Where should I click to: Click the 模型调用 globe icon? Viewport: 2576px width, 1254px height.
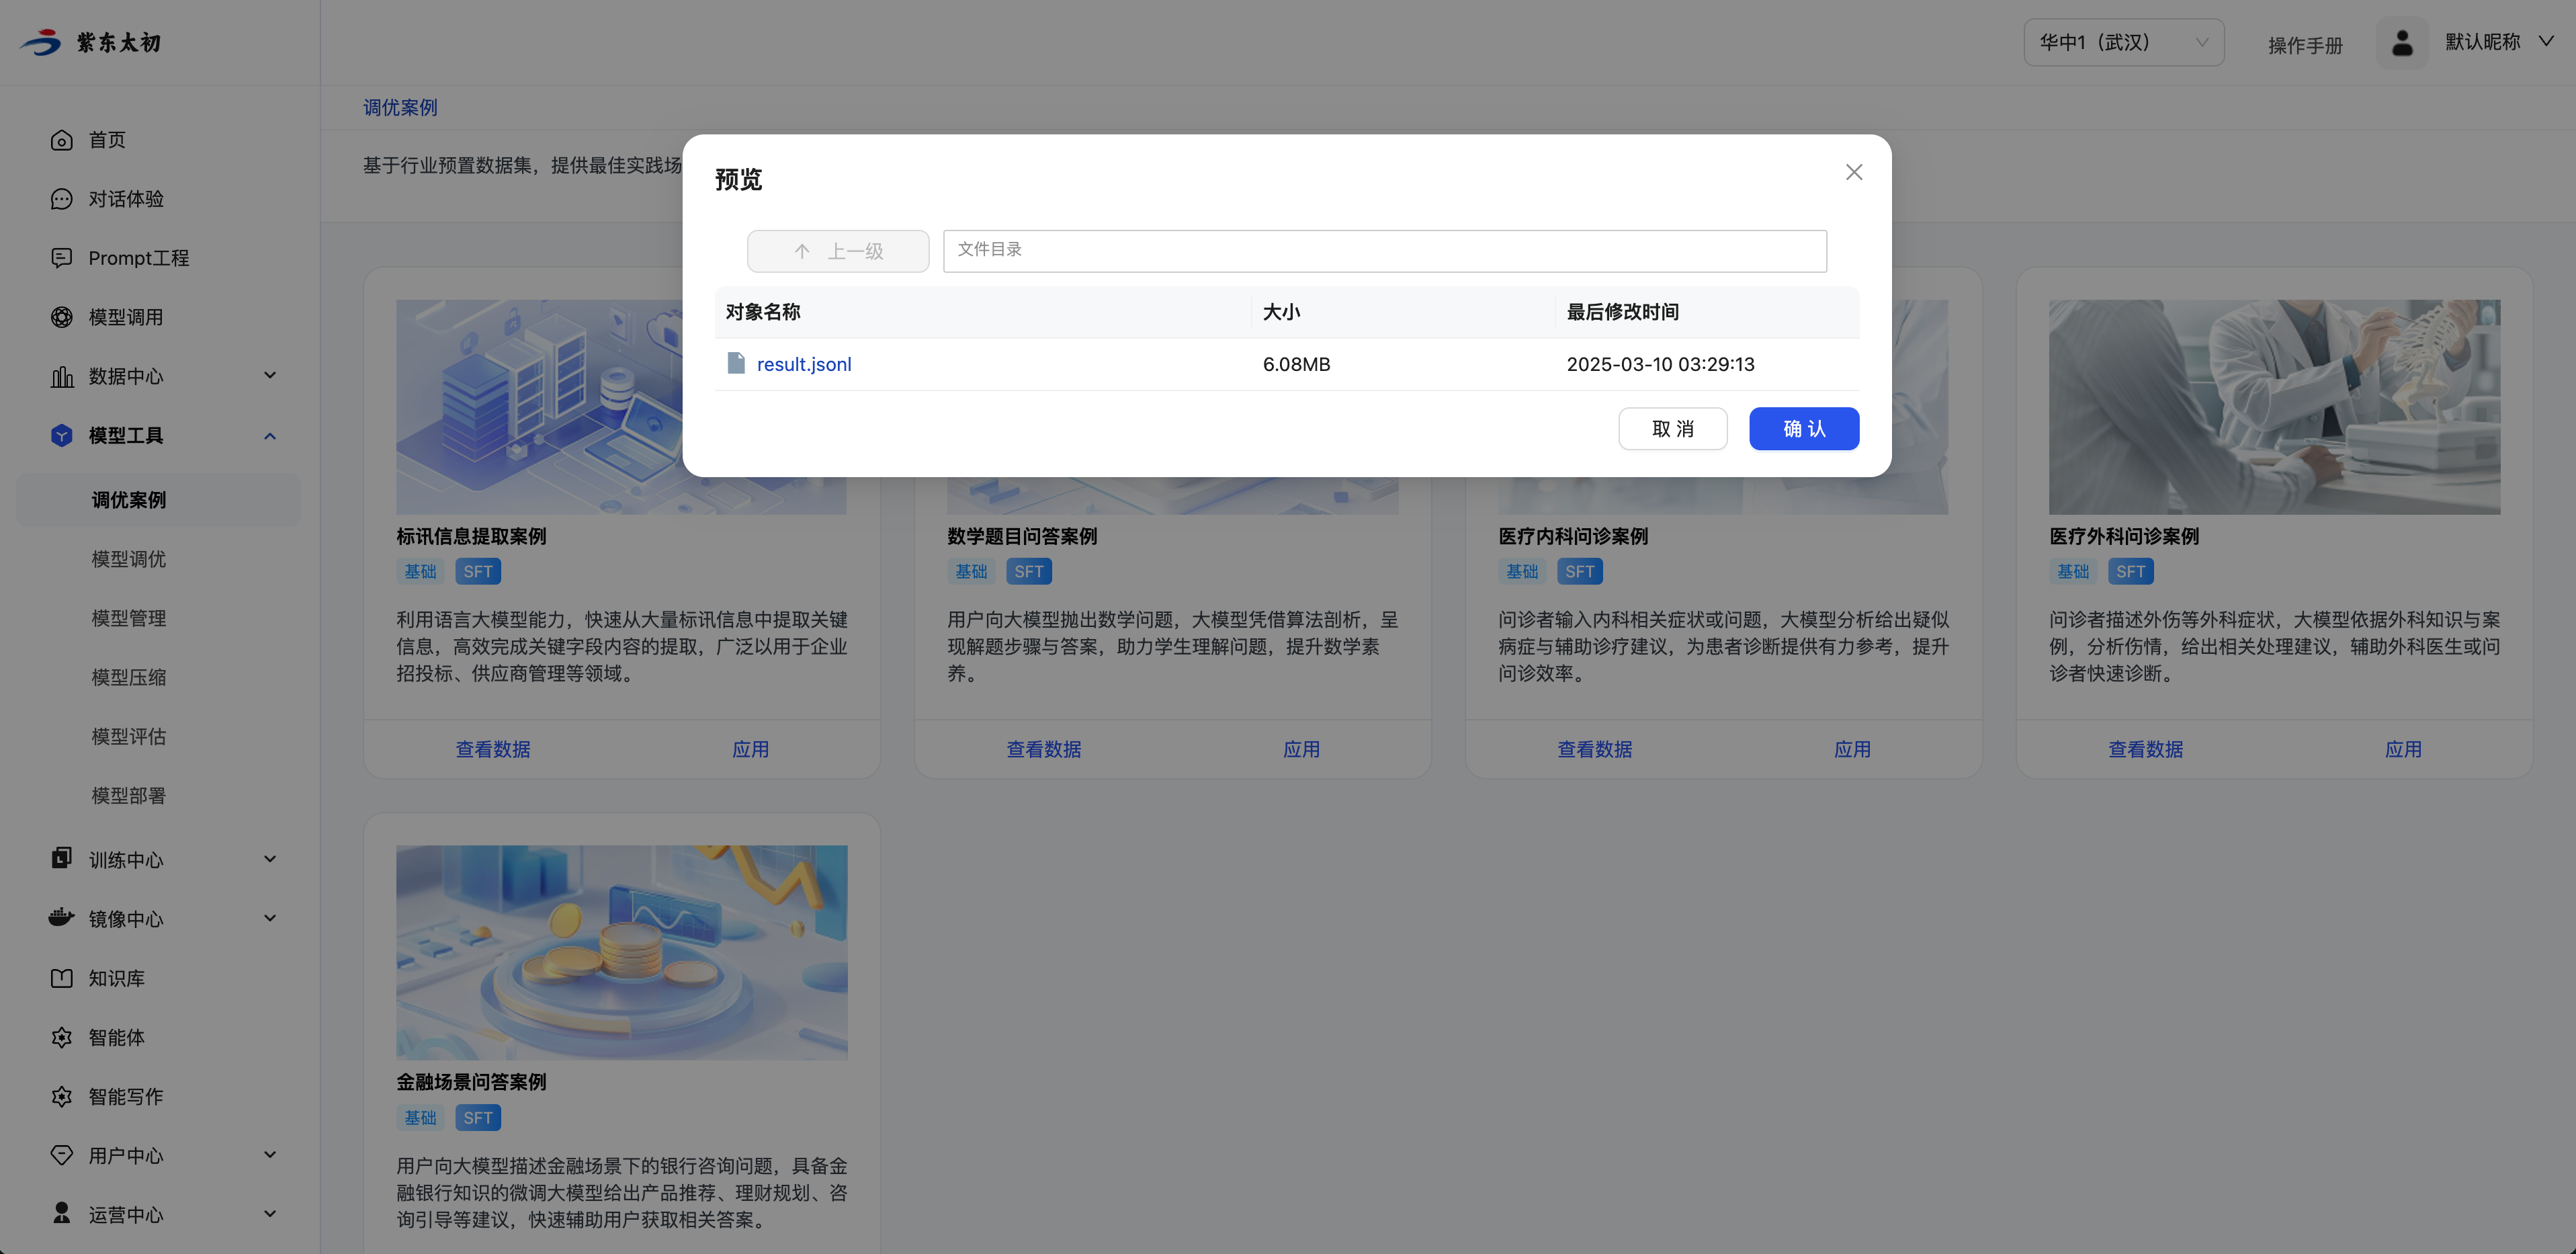click(x=61, y=317)
